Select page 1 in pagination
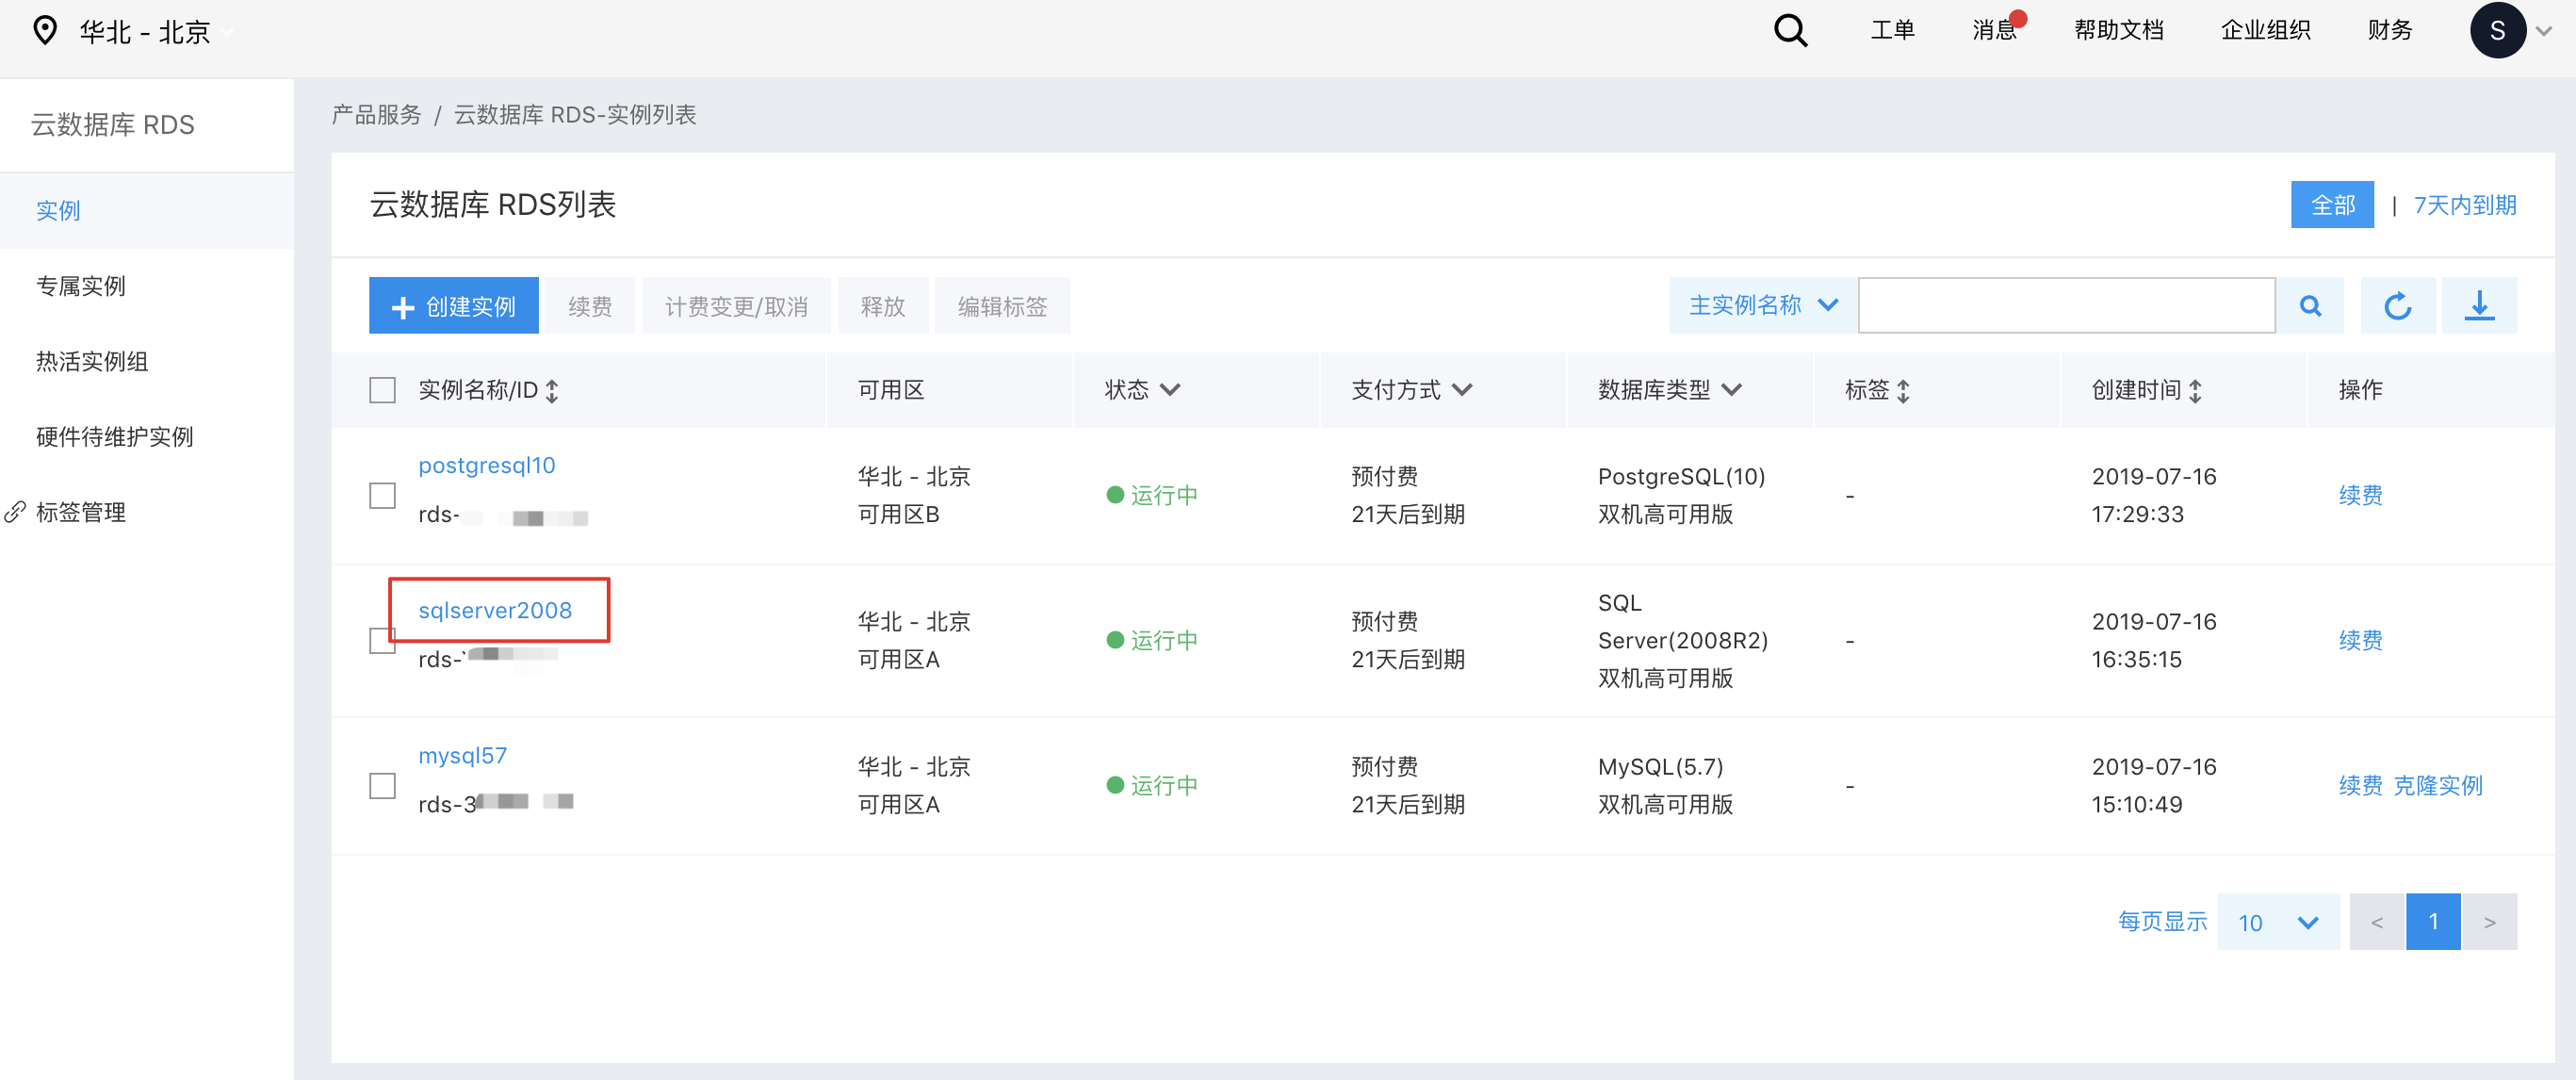2576x1080 pixels. pyautogui.click(x=2433, y=922)
